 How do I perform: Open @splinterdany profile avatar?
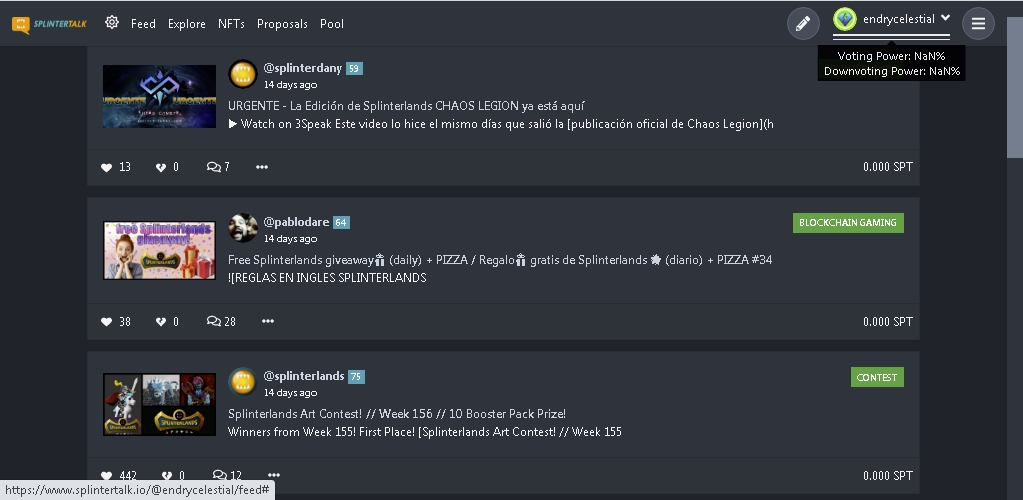(243, 74)
